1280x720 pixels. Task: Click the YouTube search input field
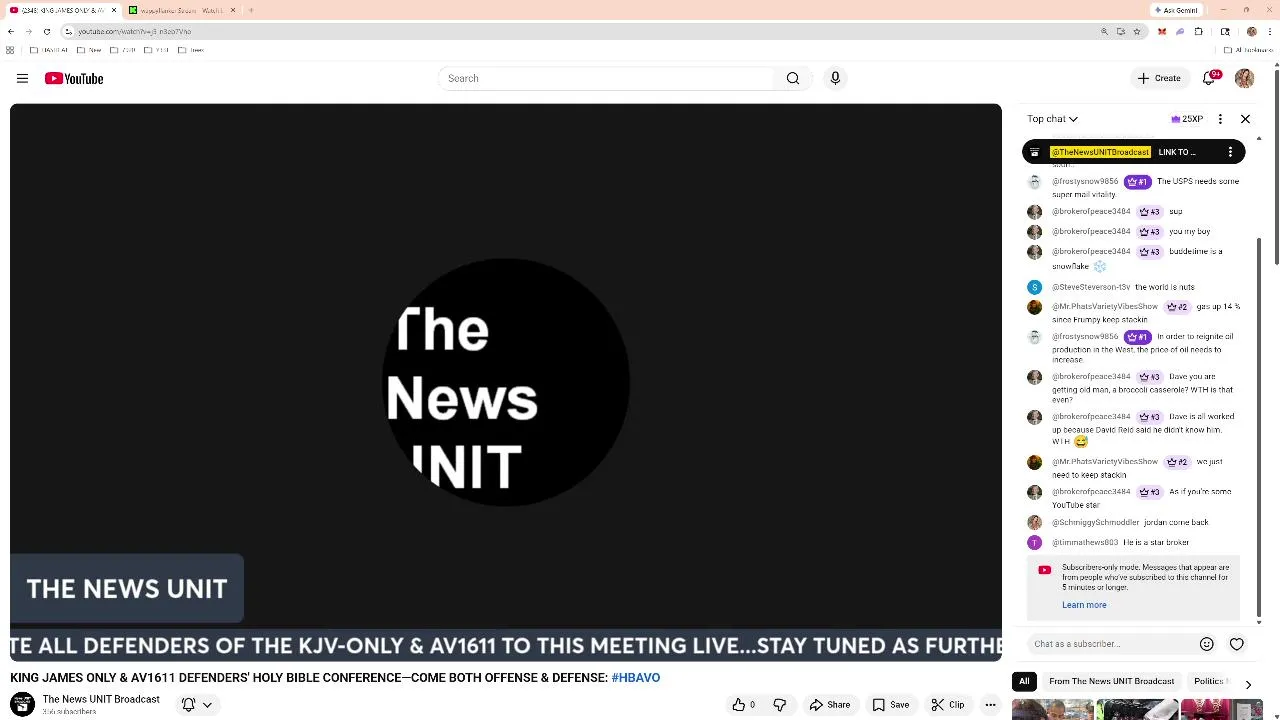tap(605, 78)
